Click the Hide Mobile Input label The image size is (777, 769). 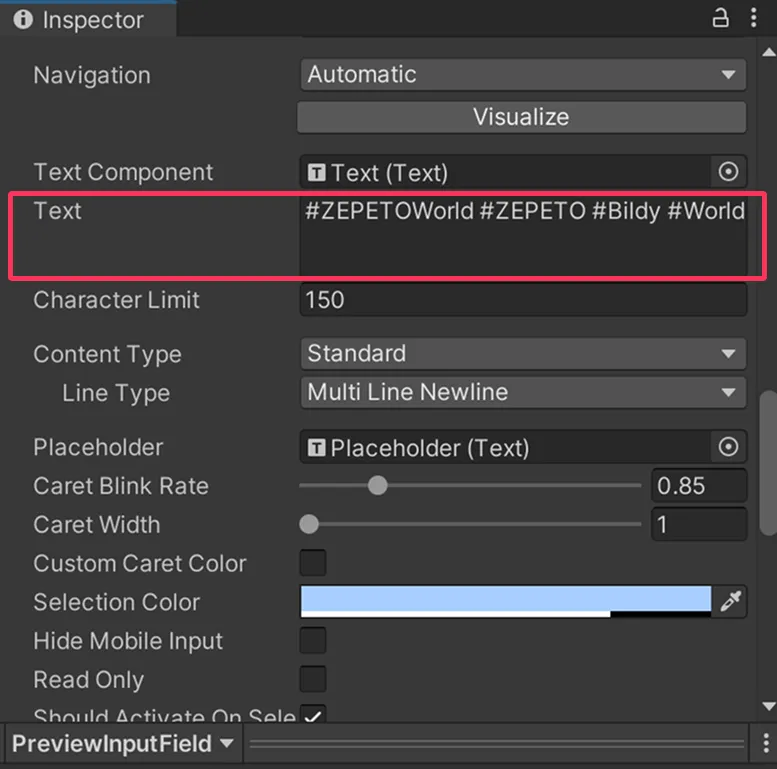pyautogui.click(x=128, y=641)
